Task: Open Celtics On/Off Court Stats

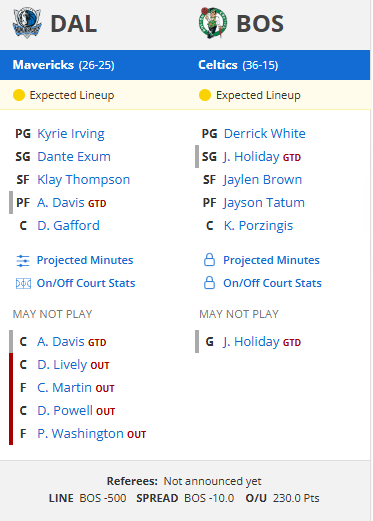Action: click(x=272, y=283)
